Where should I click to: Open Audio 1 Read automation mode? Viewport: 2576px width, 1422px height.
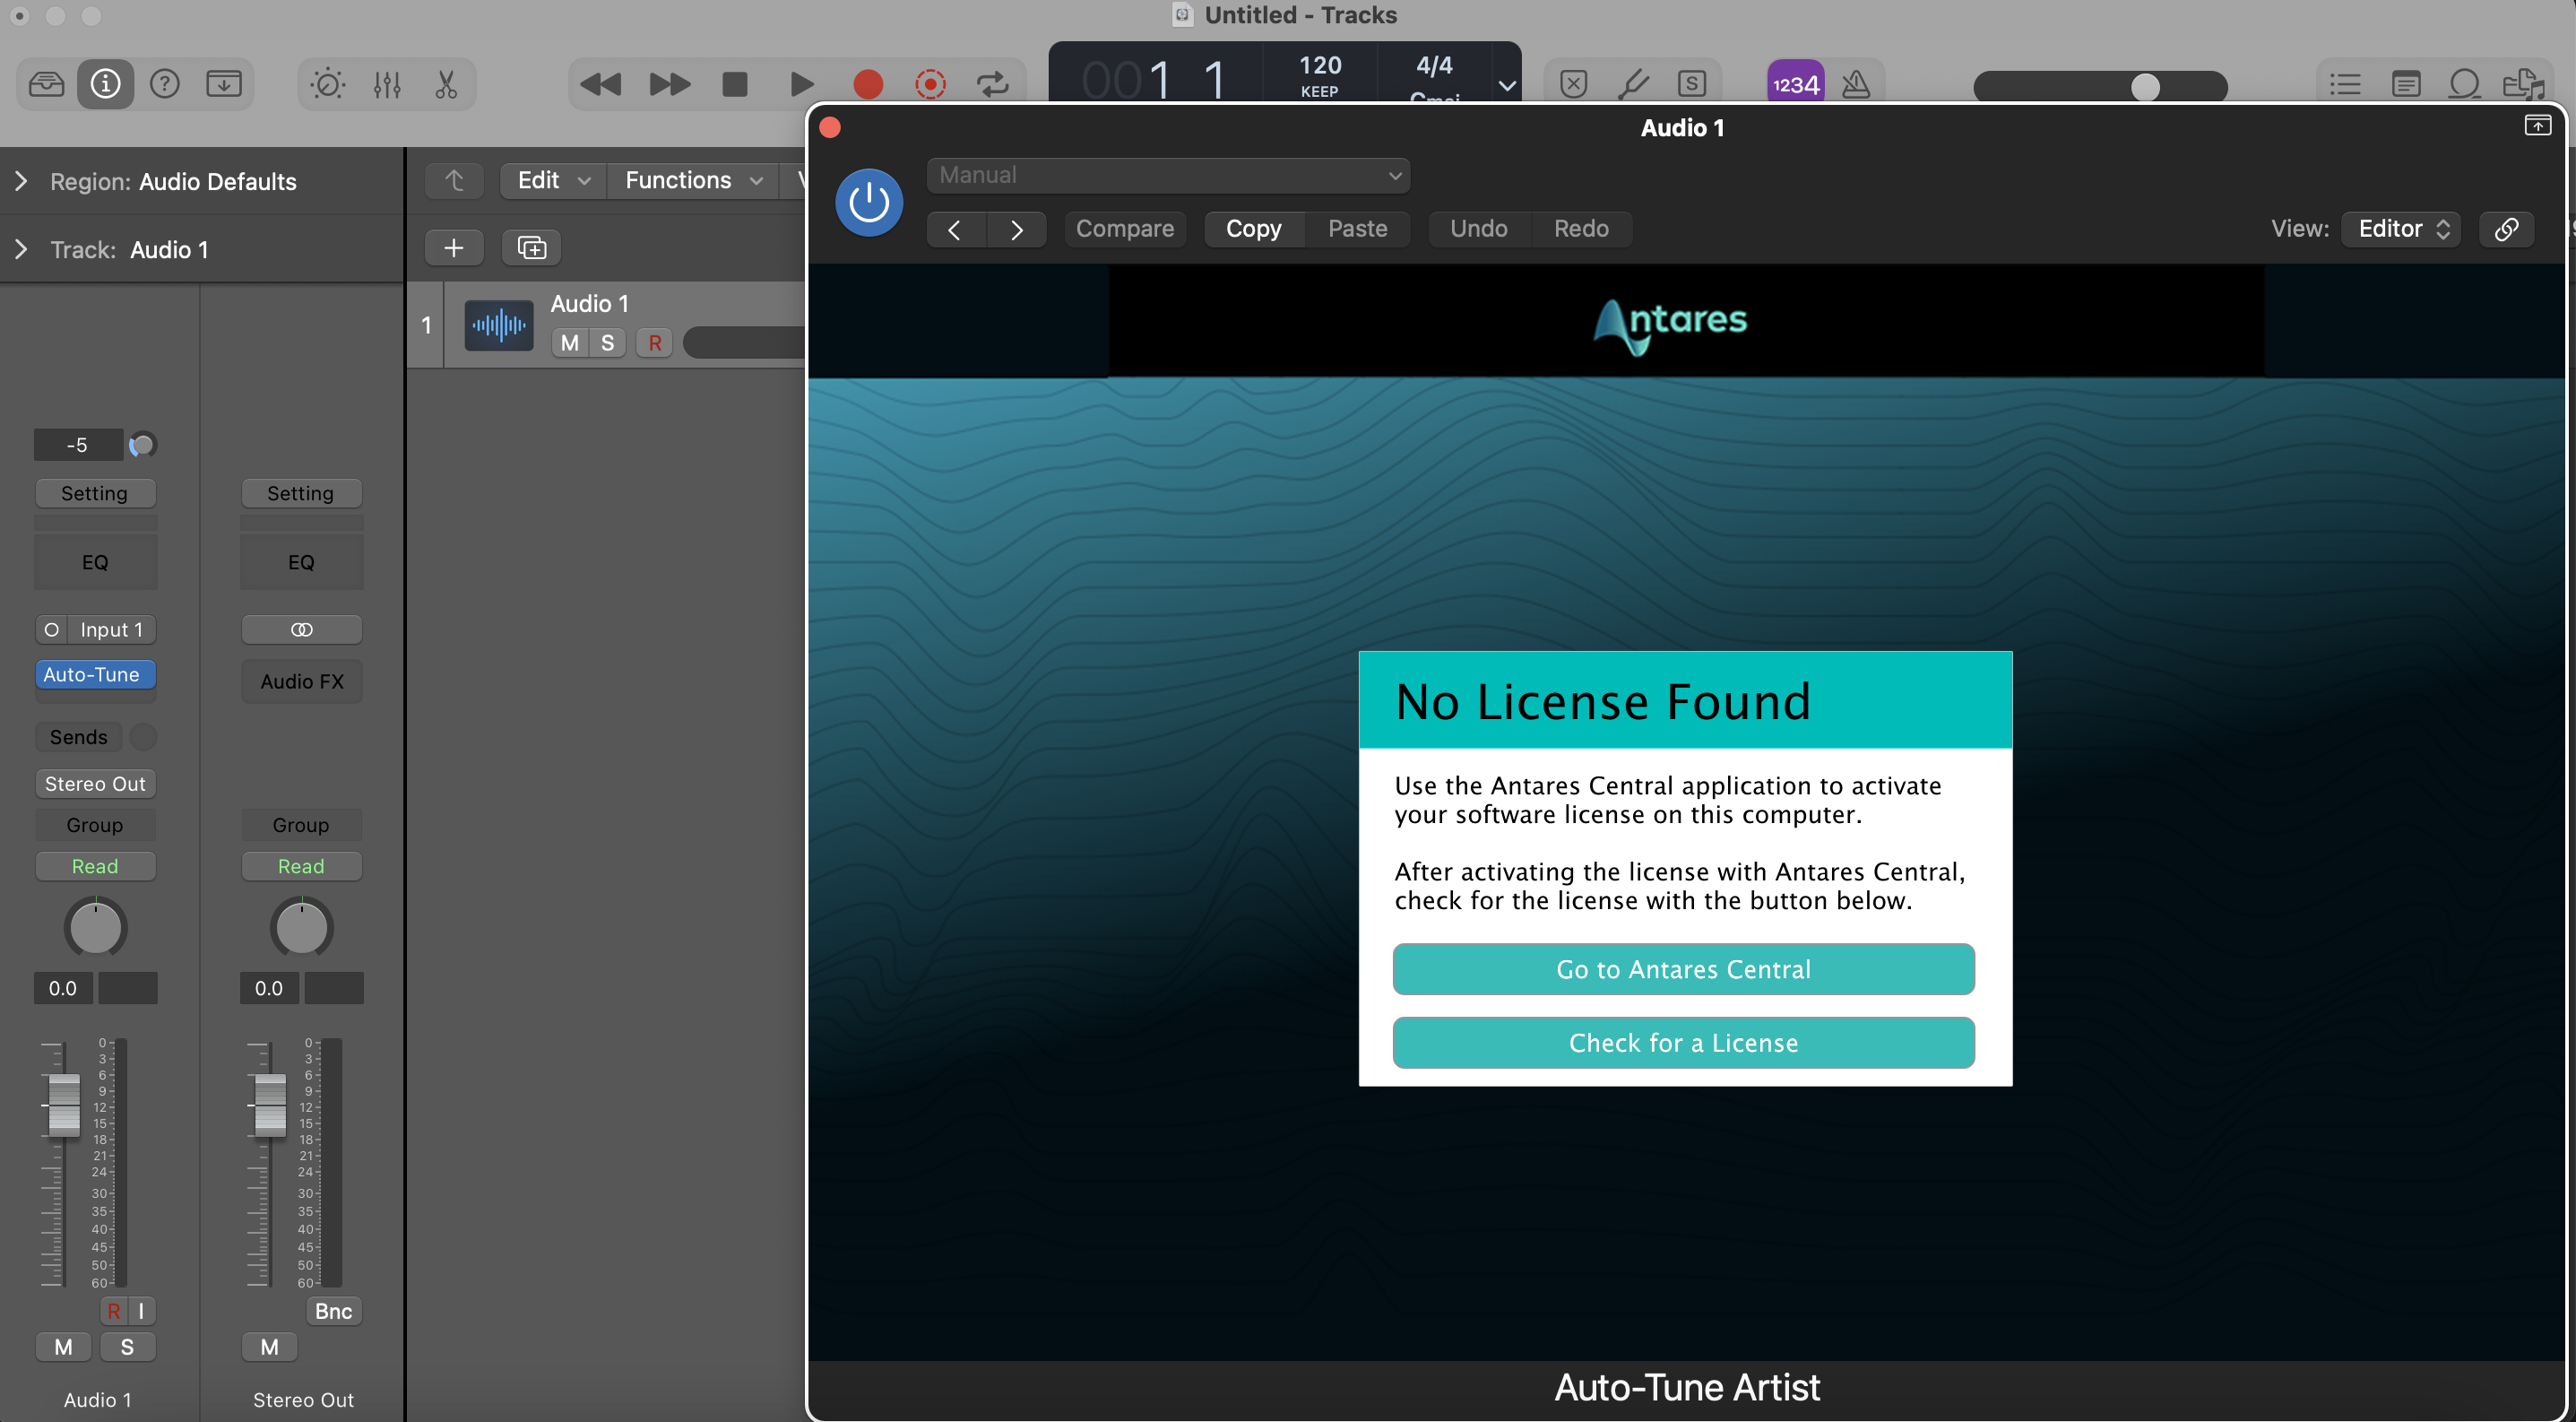coord(95,866)
